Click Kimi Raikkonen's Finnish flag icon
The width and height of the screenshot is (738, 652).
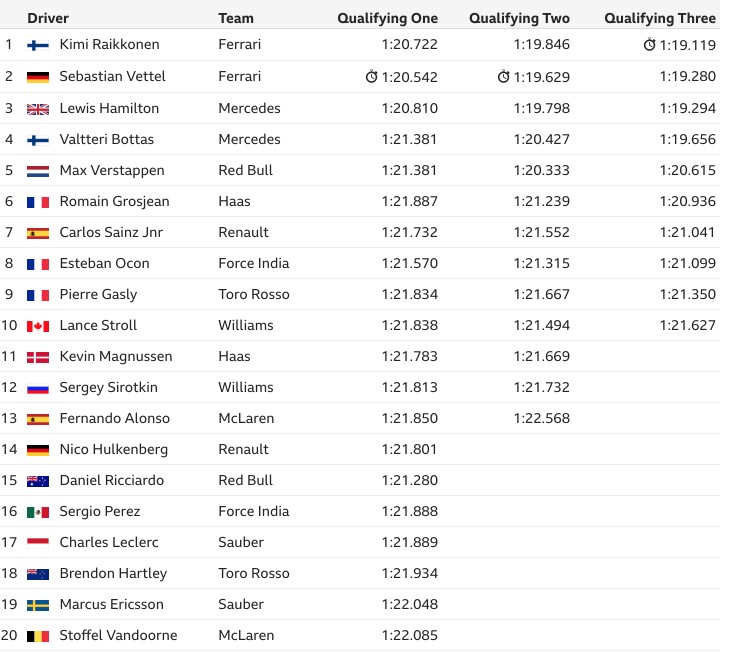point(38,45)
